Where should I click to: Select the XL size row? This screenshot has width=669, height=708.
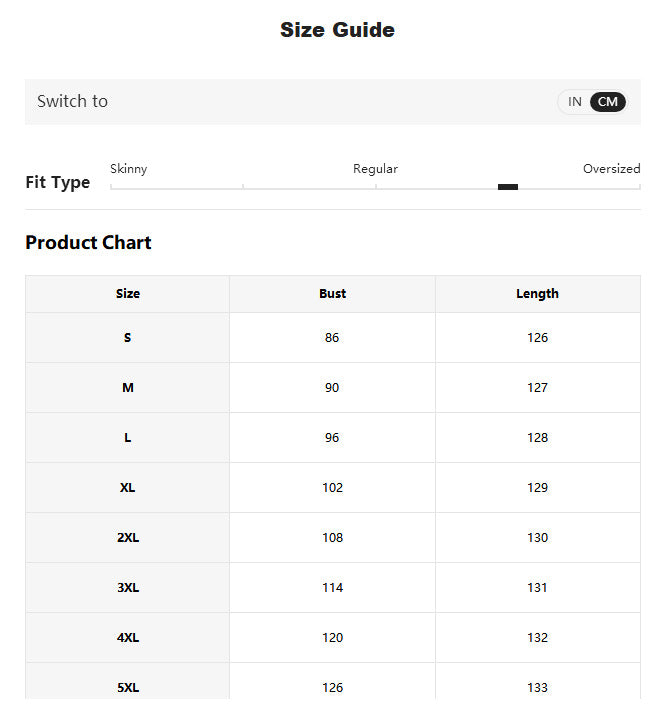(x=333, y=488)
